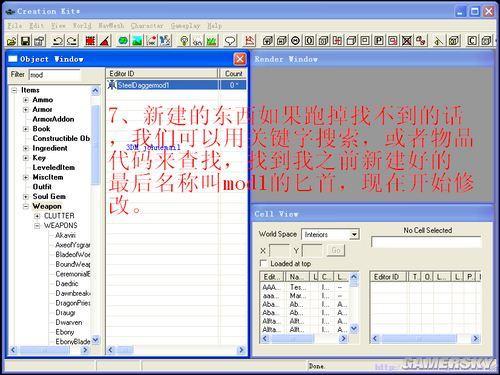
Task: Click the object tree horizontal scrollbar
Action: coord(49,350)
